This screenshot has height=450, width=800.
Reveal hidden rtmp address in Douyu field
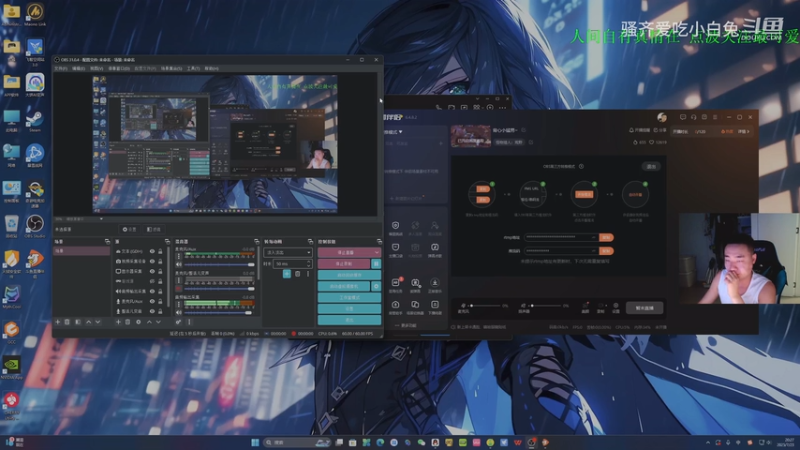tap(593, 237)
